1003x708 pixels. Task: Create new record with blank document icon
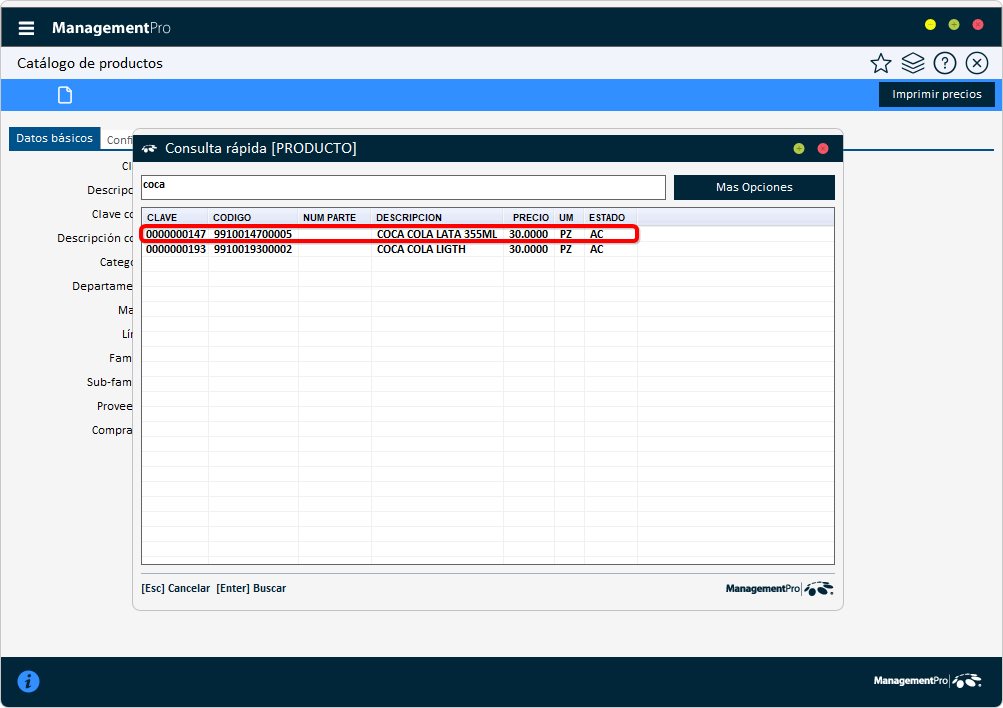tap(65, 95)
